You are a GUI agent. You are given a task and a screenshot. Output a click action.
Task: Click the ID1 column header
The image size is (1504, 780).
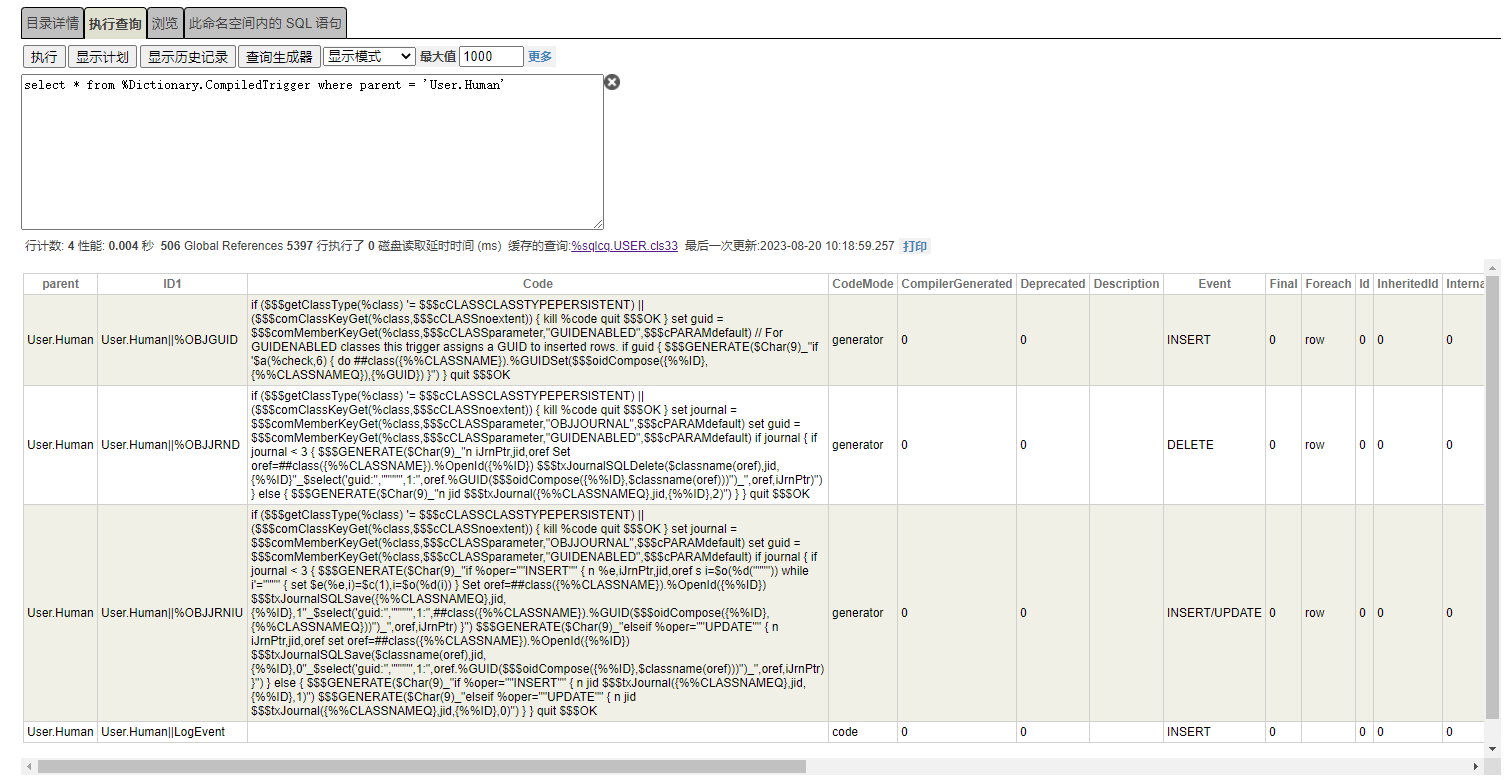pyautogui.click(x=172, y=284)
